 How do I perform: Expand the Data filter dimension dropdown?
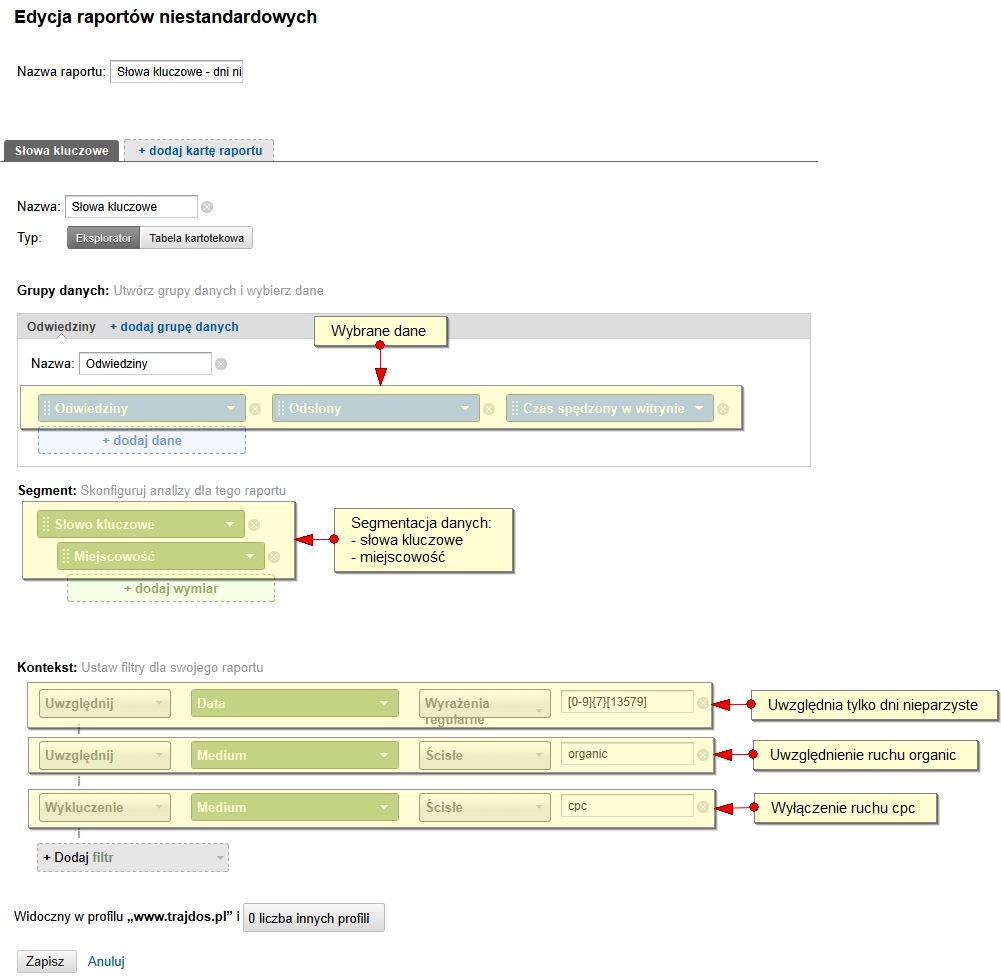point(294,703)
